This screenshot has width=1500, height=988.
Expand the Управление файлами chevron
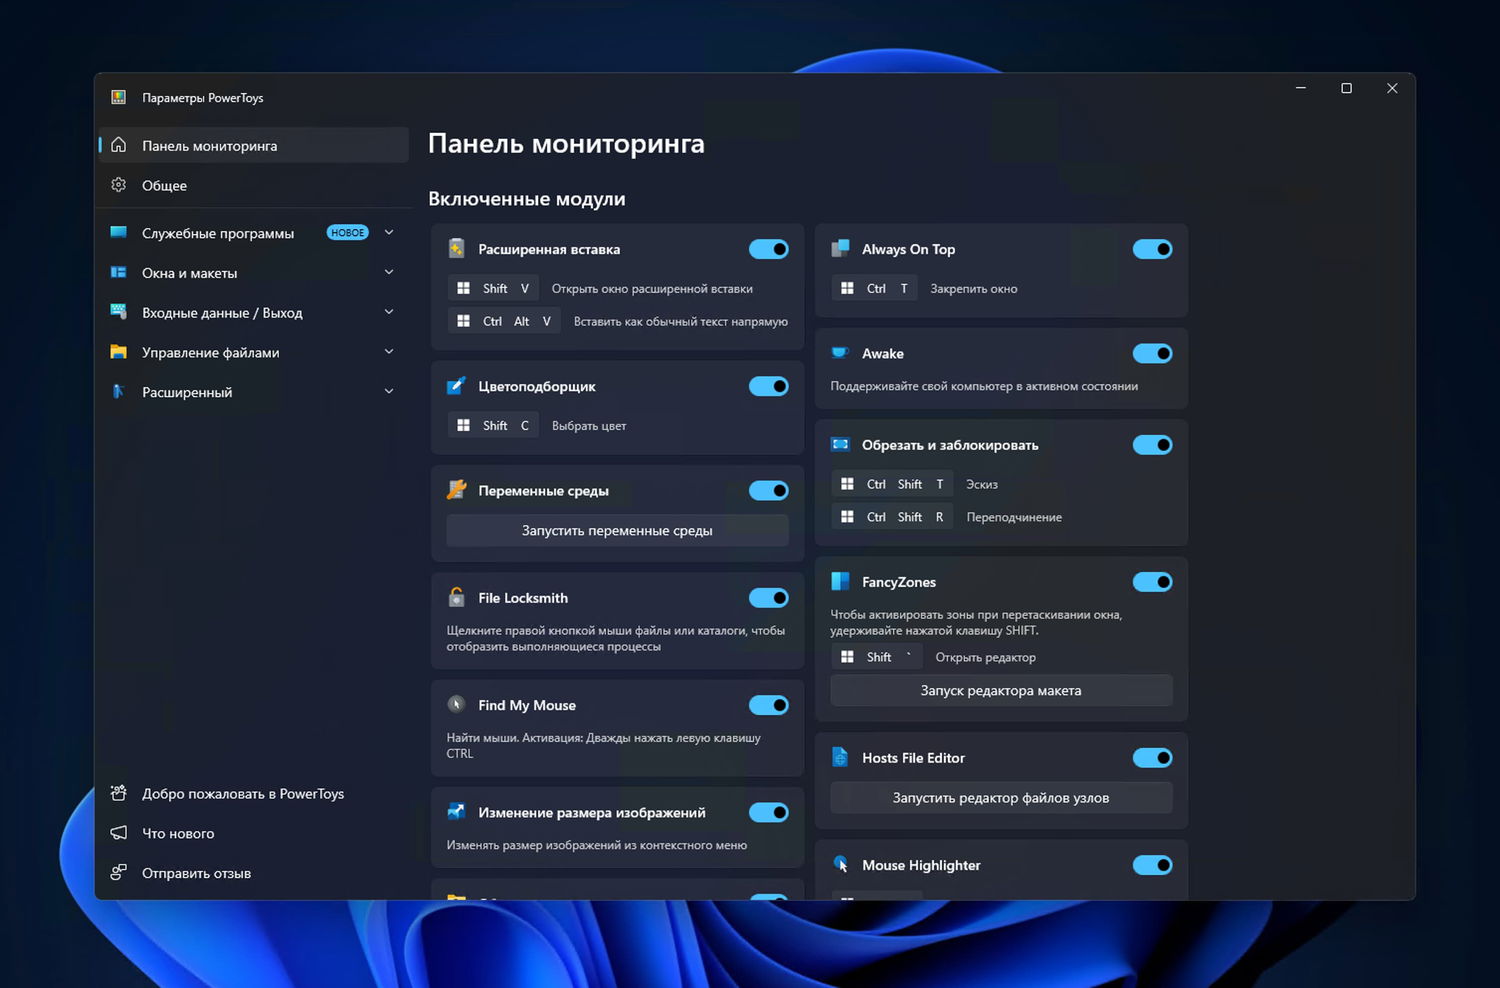(x=389, y=352)
